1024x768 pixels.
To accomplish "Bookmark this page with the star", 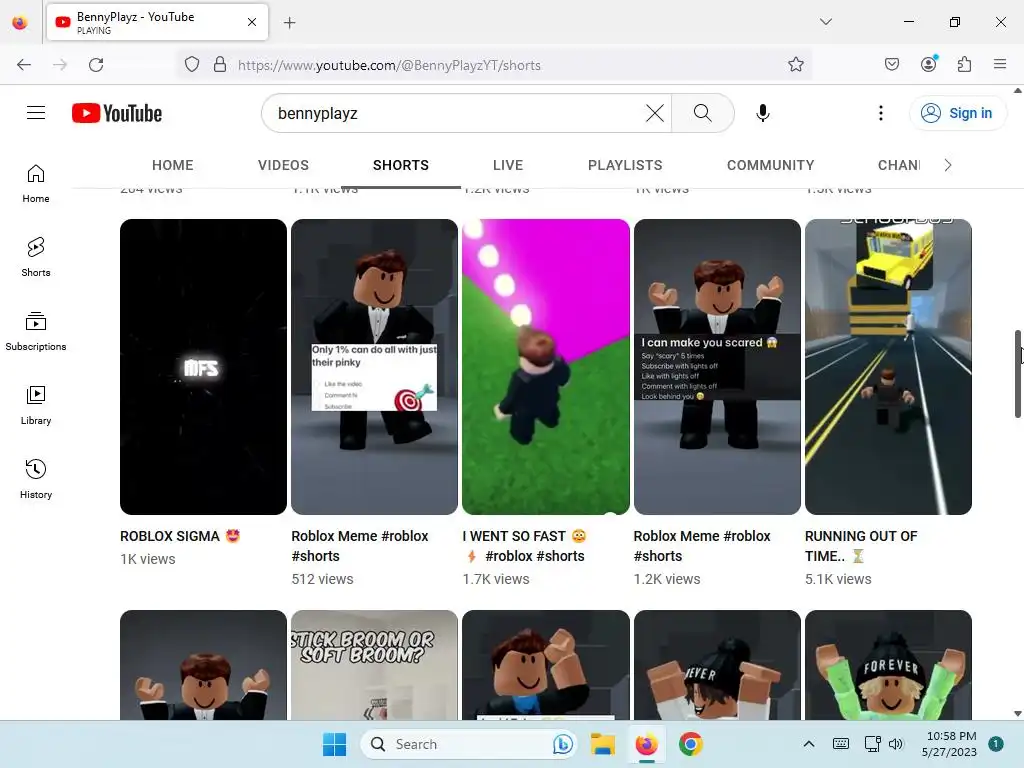I will point(795,65).
